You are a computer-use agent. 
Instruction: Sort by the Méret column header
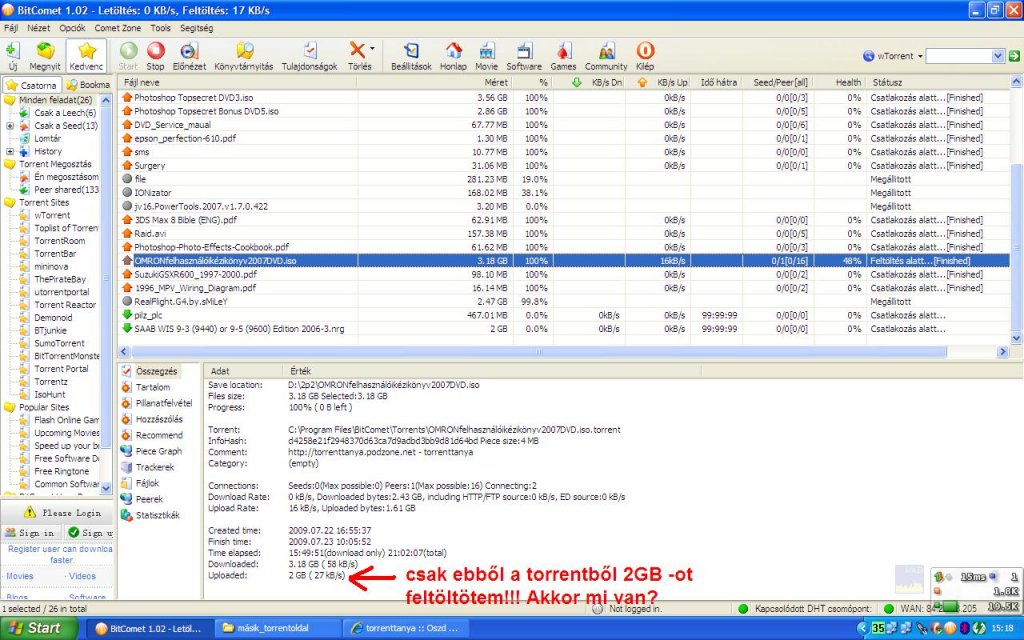pos(434,82)
